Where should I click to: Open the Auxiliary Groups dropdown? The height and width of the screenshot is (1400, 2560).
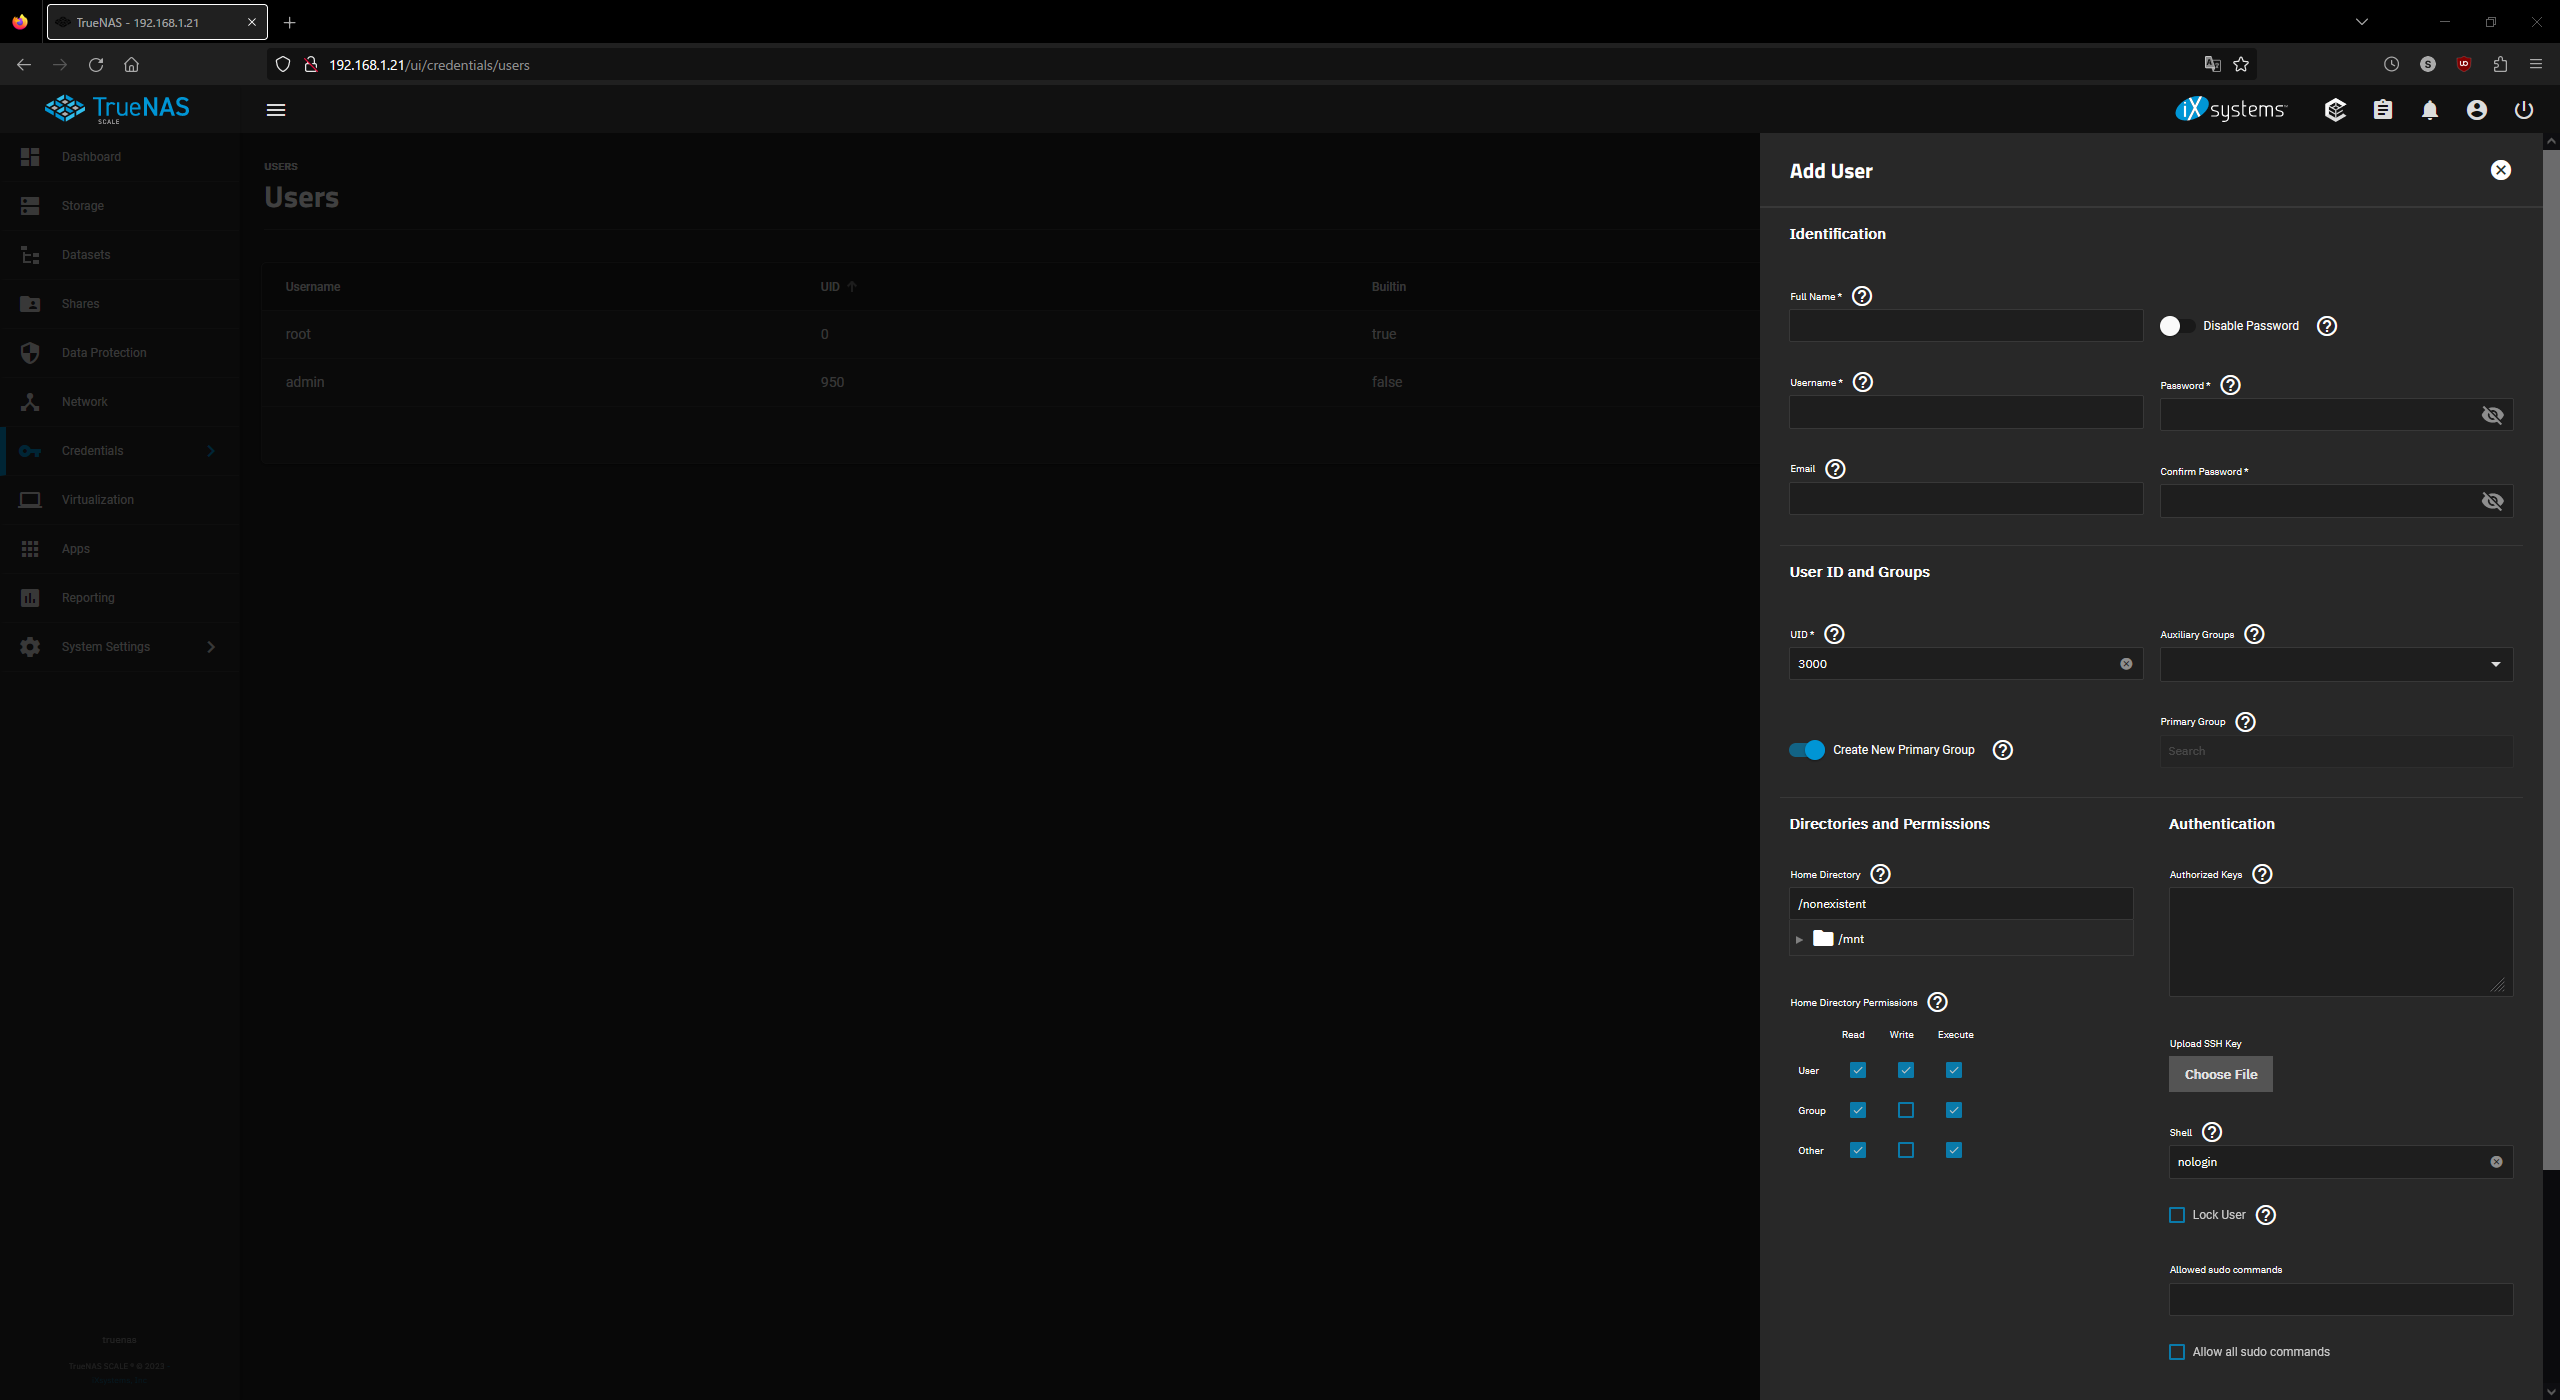coord(2492,664)
